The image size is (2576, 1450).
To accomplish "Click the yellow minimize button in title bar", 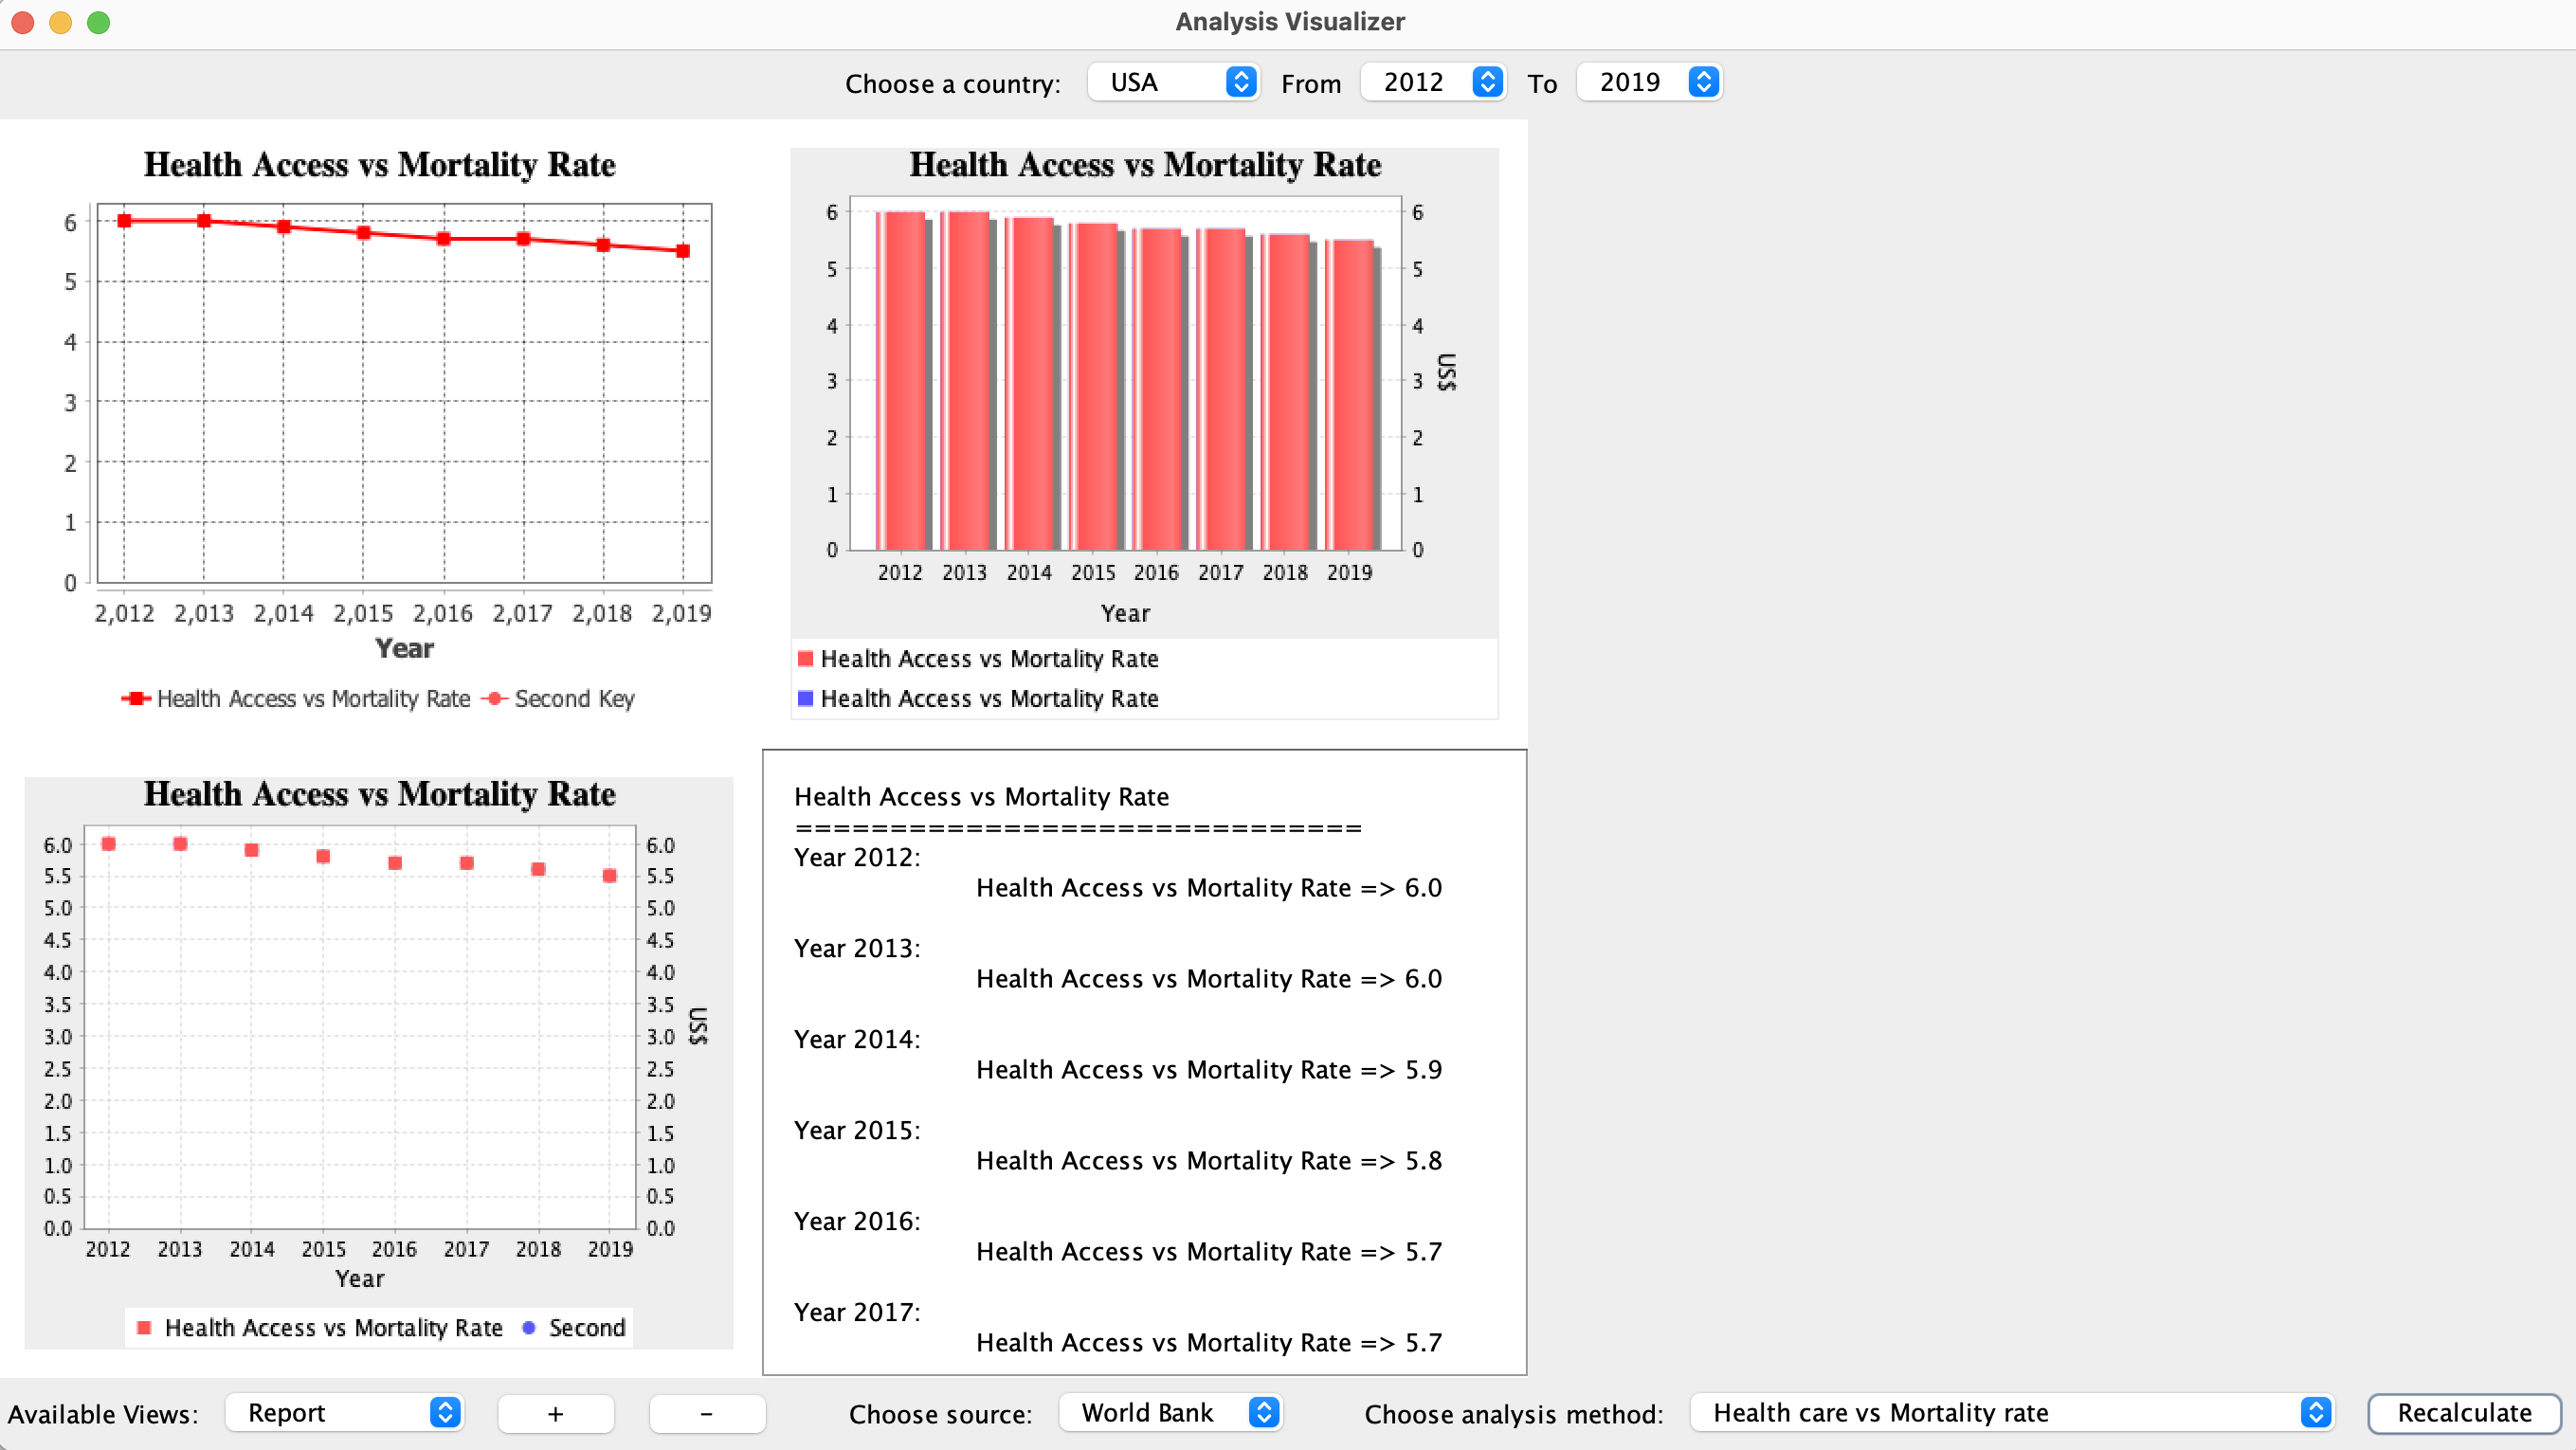I will (x=60, y=22).
